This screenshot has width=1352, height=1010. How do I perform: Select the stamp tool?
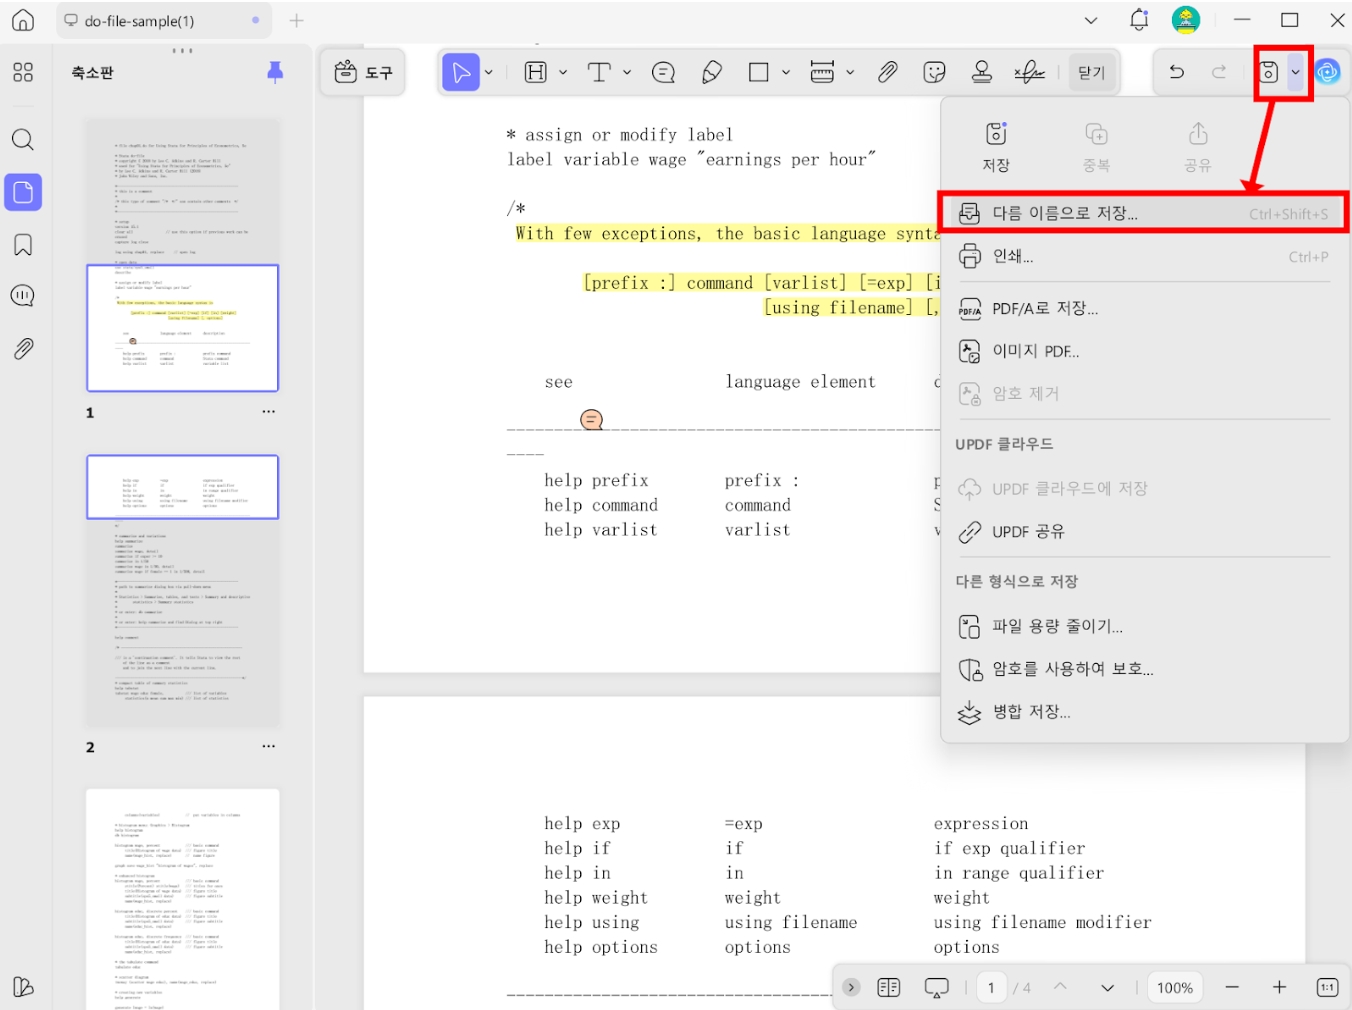[x=981, y=71]
